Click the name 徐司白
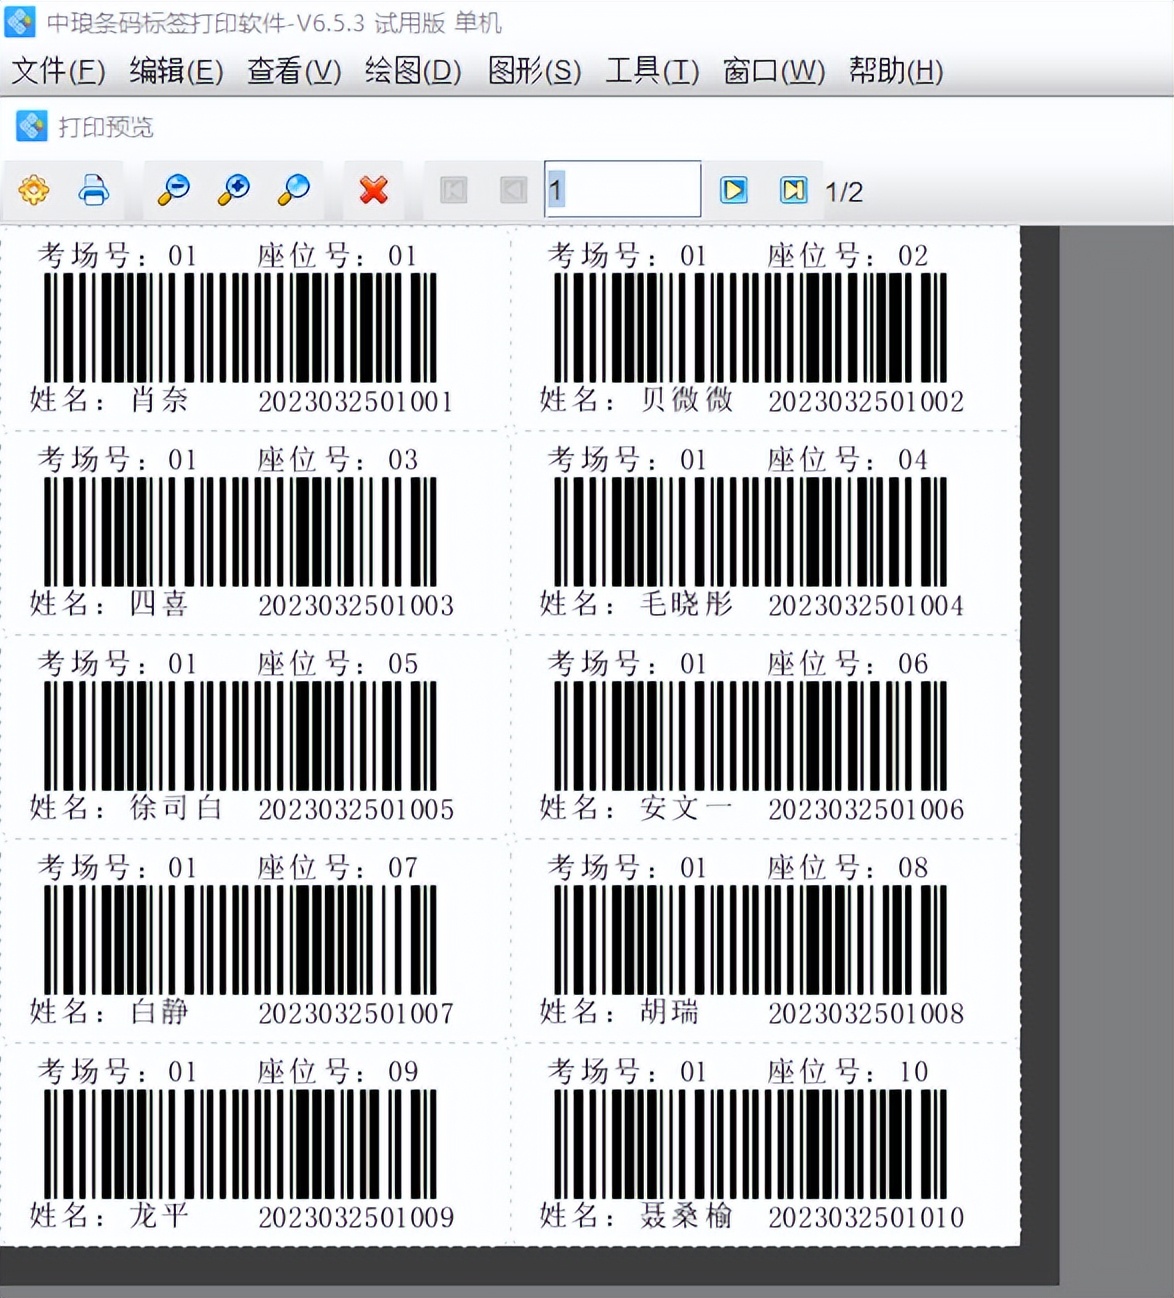Viewport: 1174px width, 1298px height. tap(176, 808)
